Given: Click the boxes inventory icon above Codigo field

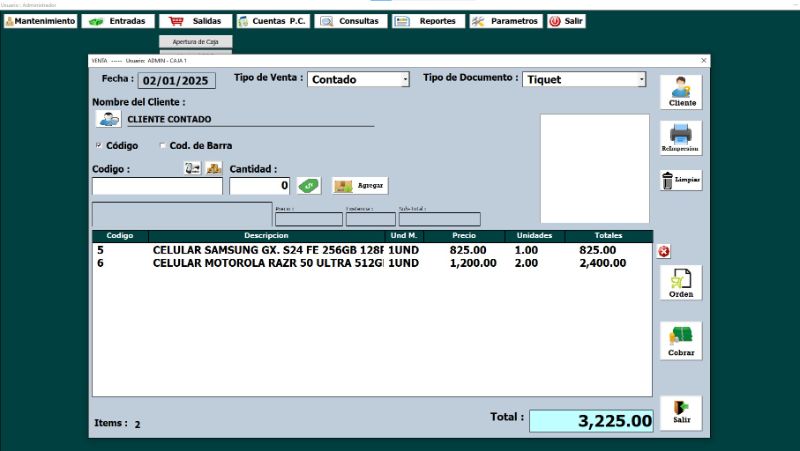Looking at the screenshot, I should pyautogui.click(x=214, y=168).
